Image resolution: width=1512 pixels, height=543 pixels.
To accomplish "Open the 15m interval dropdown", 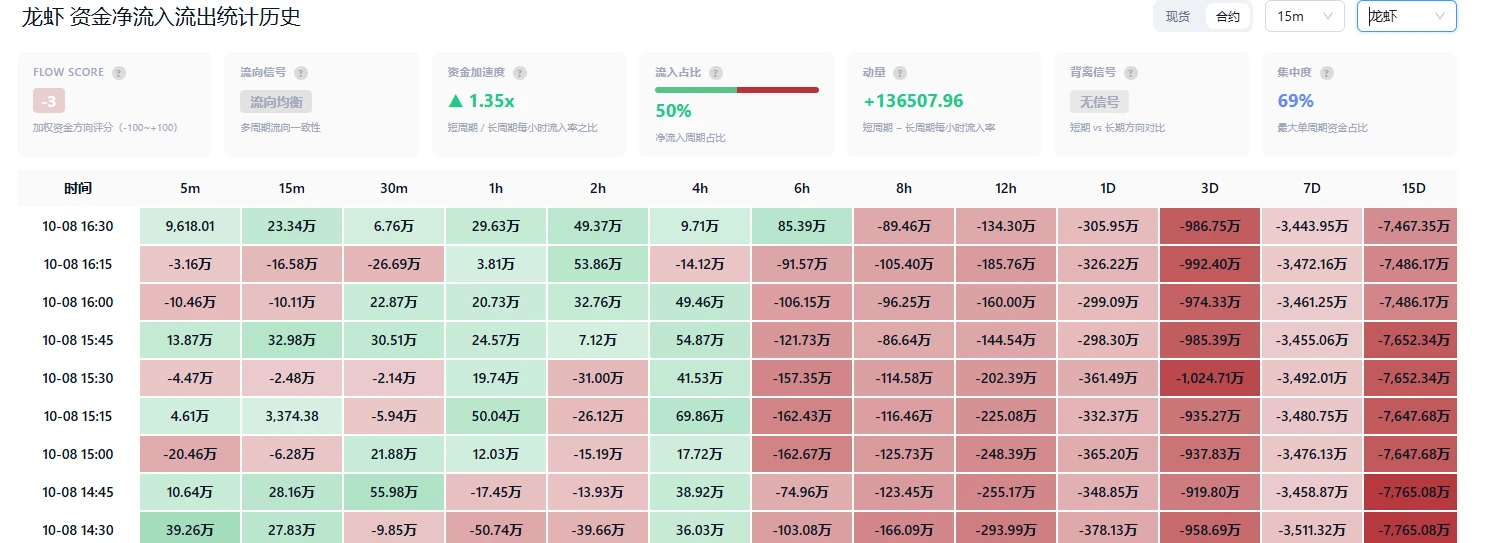I will tap(1305, 16).
